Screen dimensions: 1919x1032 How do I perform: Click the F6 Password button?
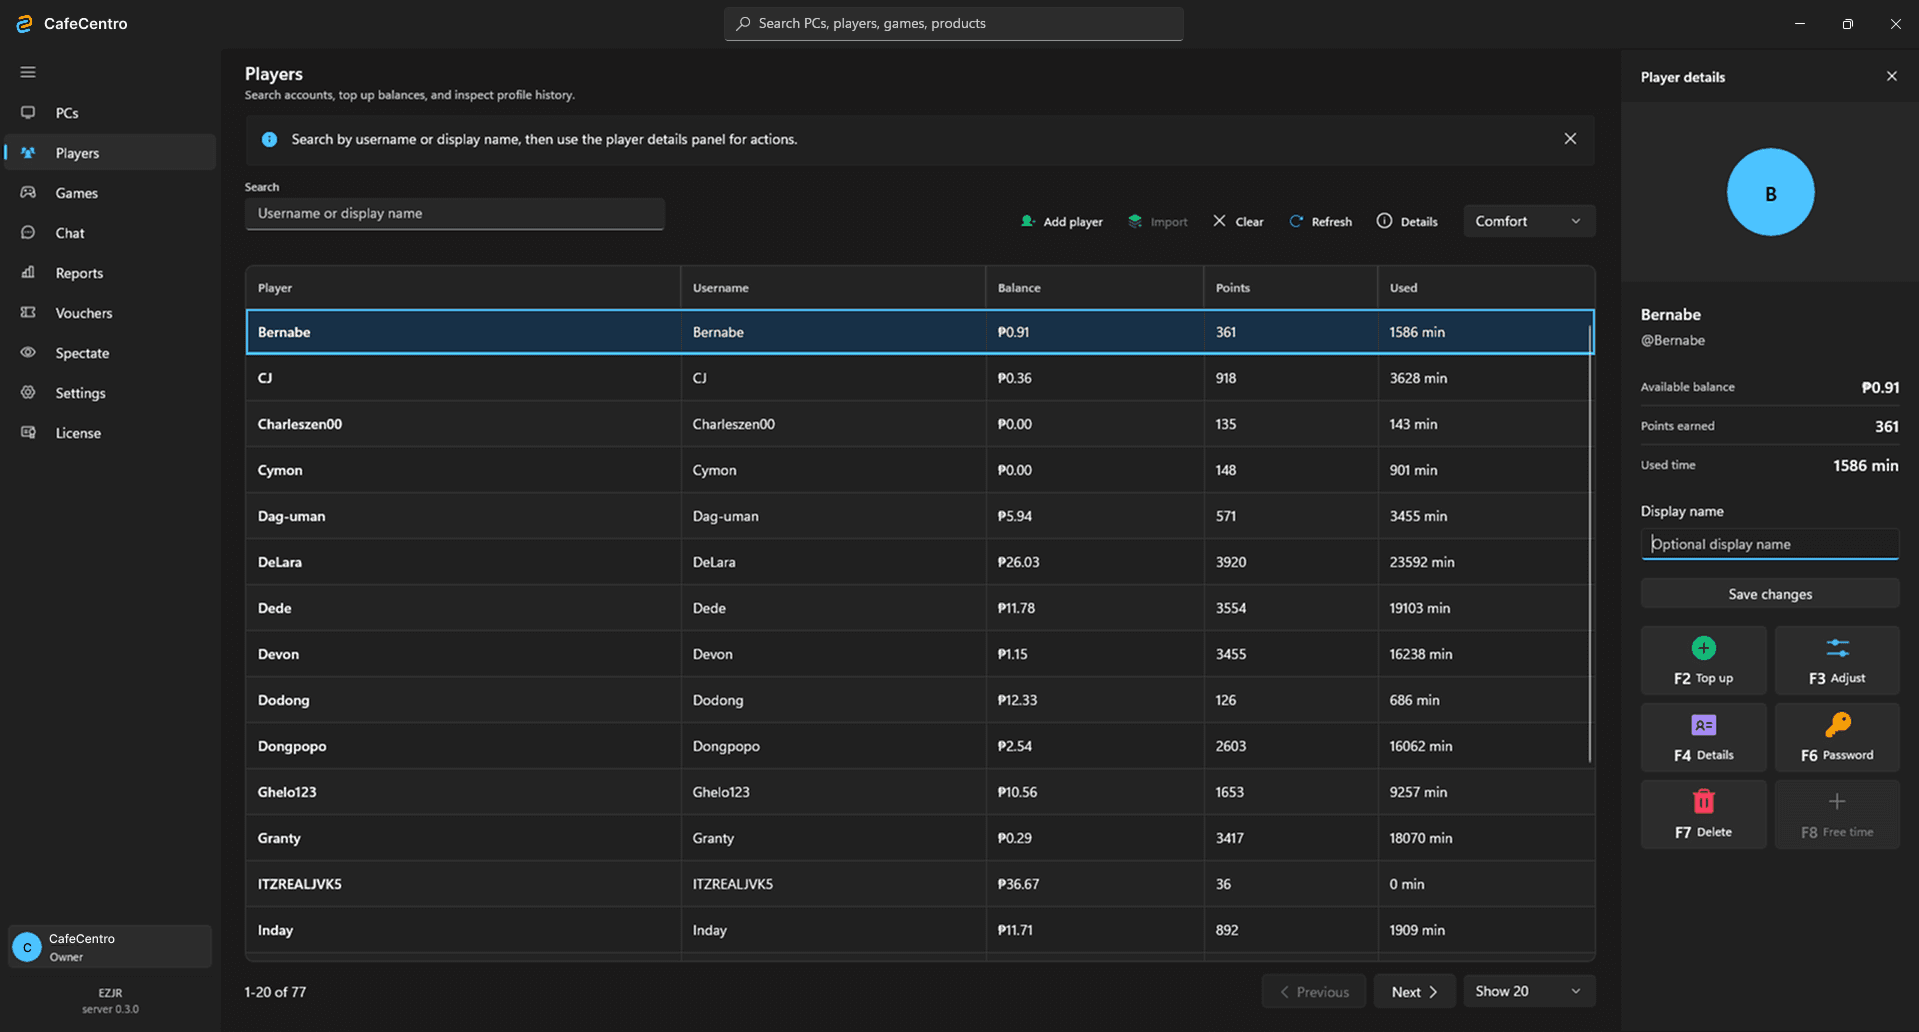1837,737
